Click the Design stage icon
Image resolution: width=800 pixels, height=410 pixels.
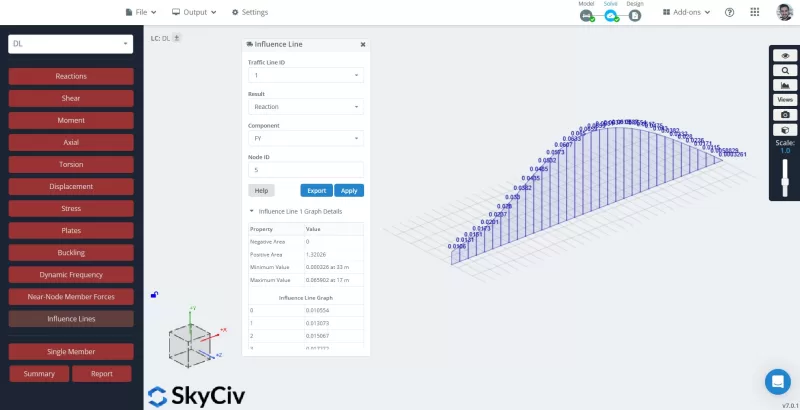pyautogui.click(x=634, y=14)
